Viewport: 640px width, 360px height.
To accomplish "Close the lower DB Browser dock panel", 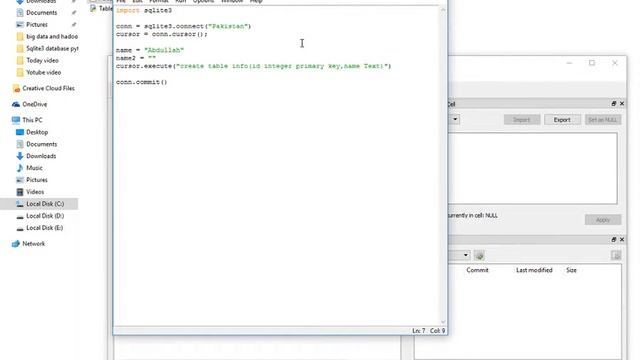I will point(622,240).
